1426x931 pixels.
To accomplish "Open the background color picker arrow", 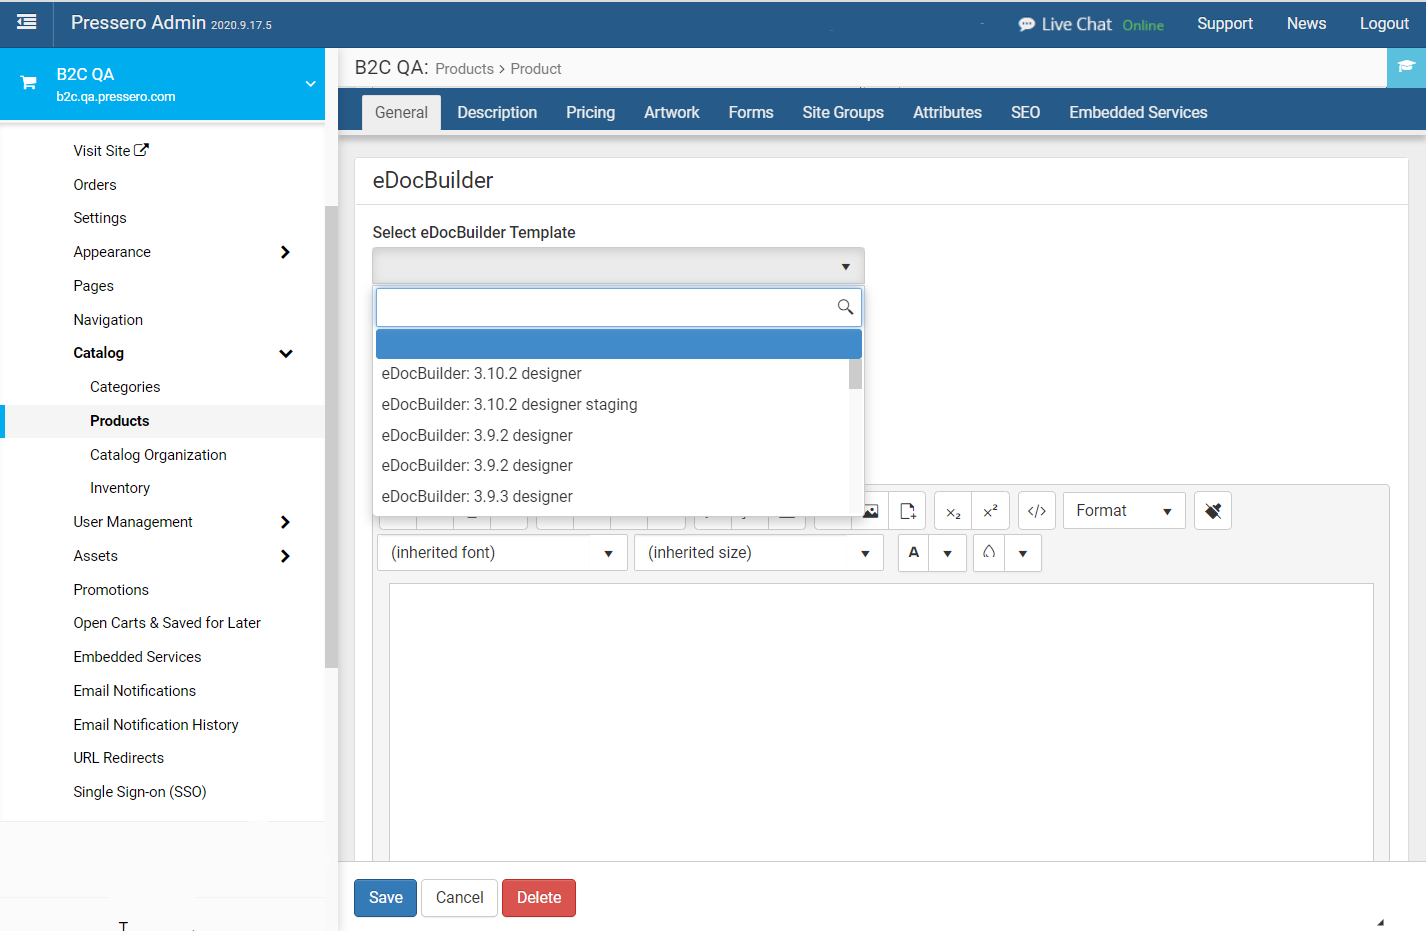I will [x=1023, y=553].
